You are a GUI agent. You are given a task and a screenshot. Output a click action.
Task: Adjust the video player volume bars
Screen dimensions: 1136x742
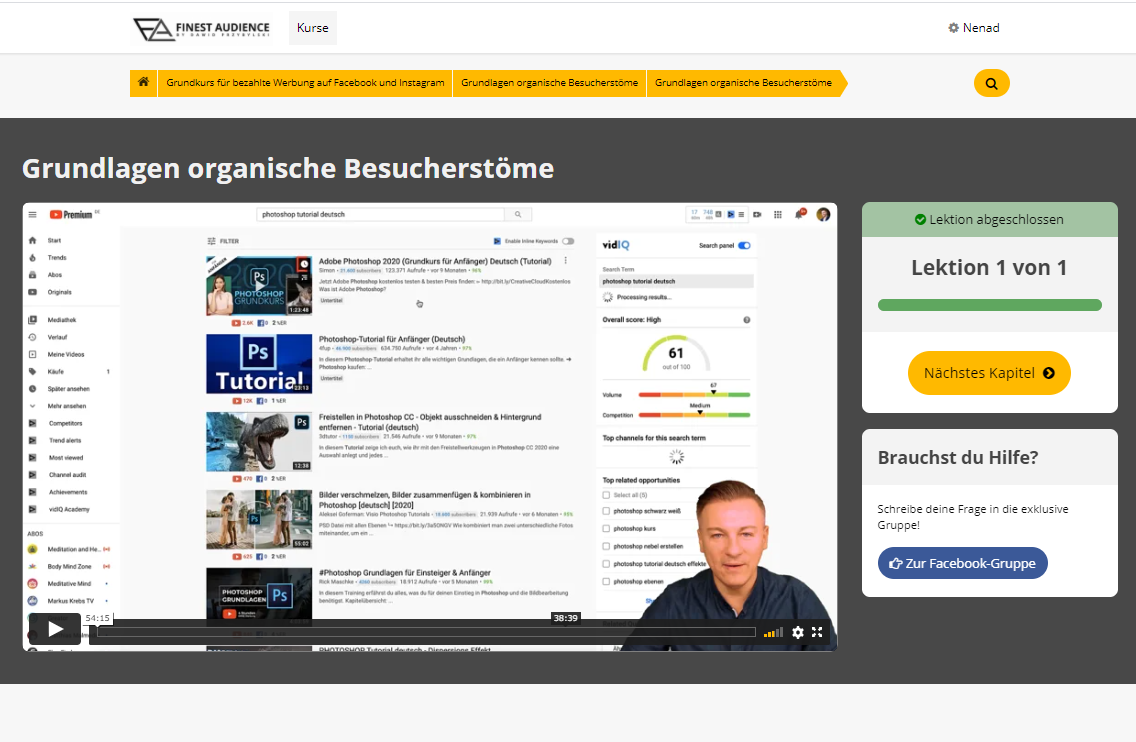773,633
